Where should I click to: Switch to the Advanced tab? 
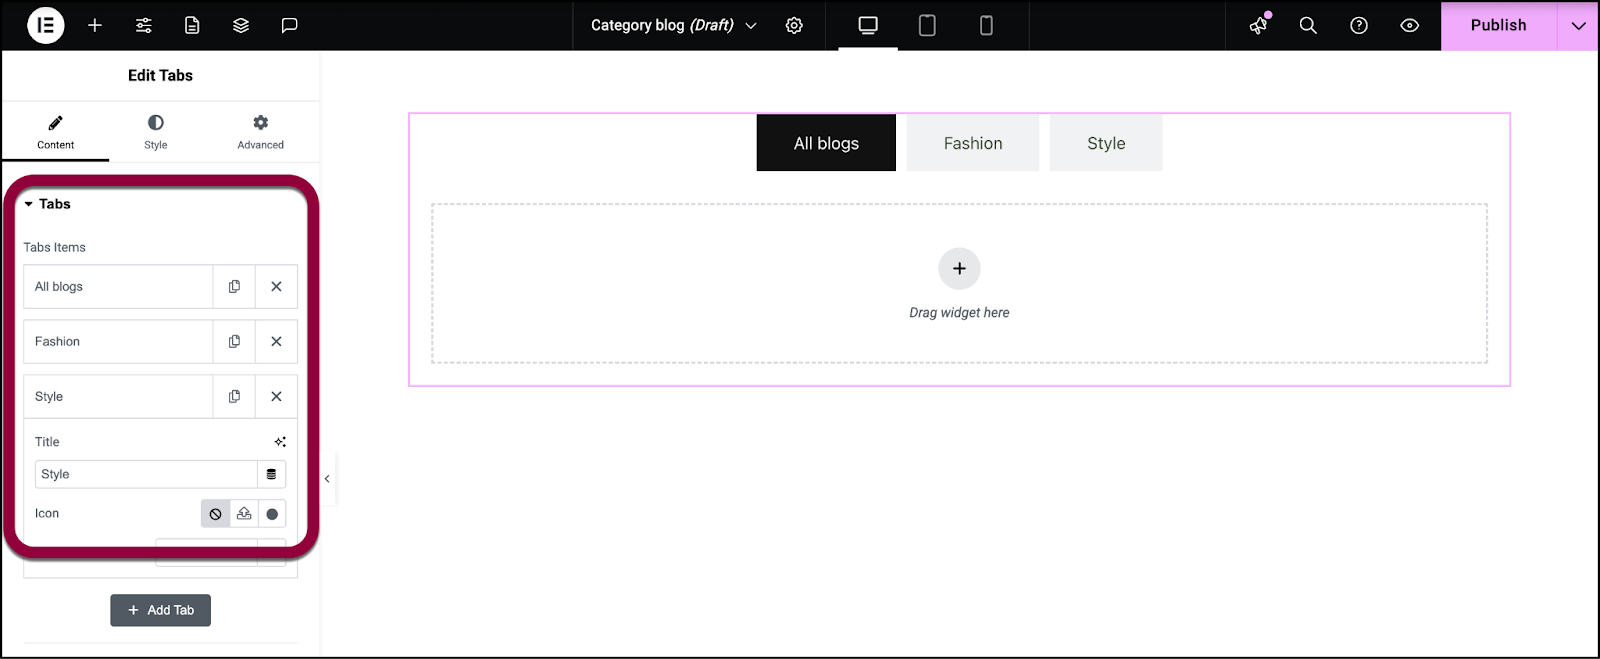(260, 132)
